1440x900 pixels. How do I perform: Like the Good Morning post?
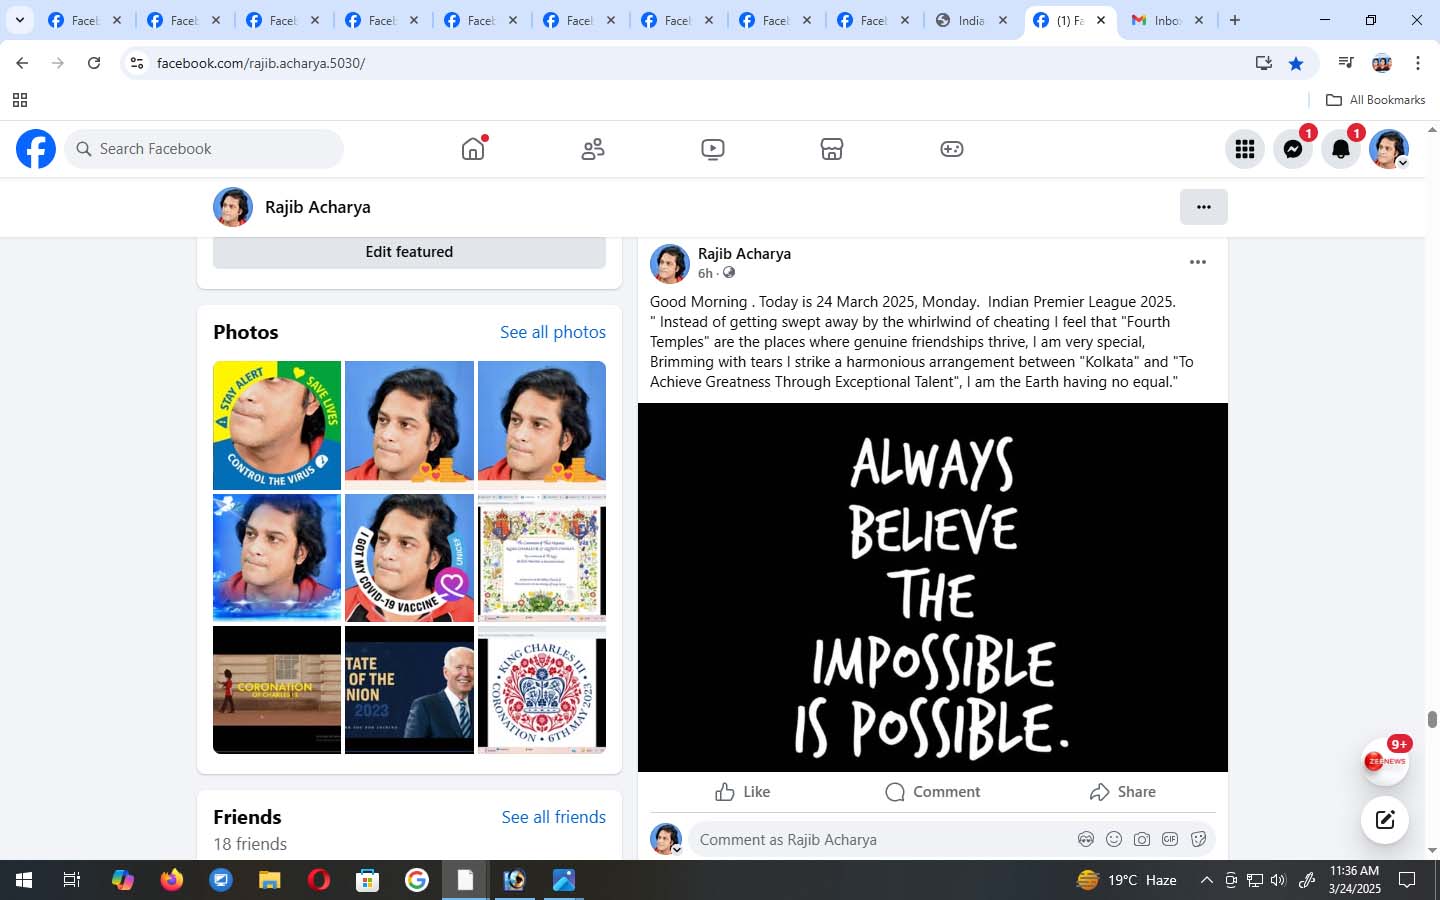tap(743, 792)
